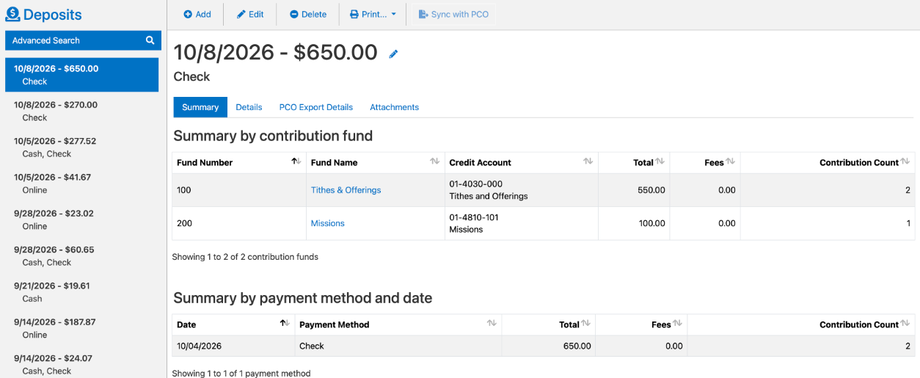Select deposit 10/8/2026 - $650.00
Screen dimensions: 920x378
pos(82,75)
